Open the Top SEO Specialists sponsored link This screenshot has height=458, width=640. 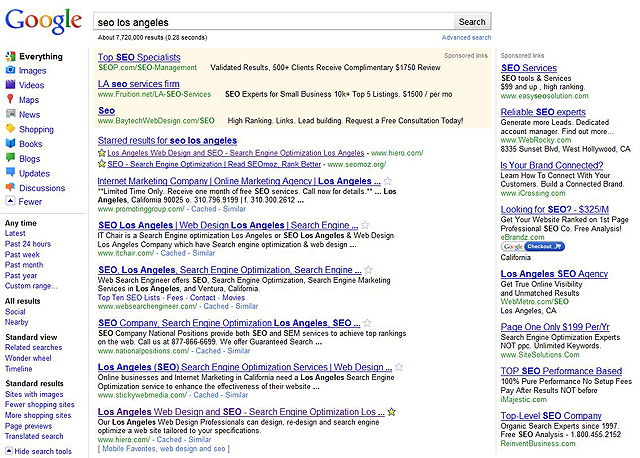coord(139,58)
